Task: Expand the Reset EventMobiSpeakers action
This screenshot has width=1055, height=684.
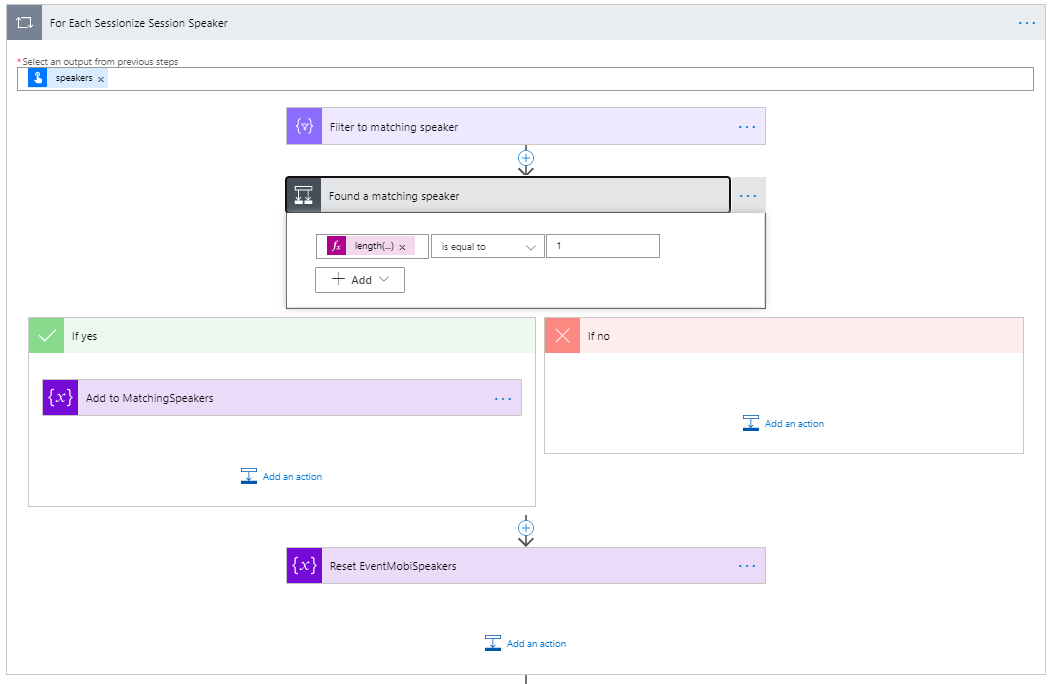Action: (x=528, y=566)
